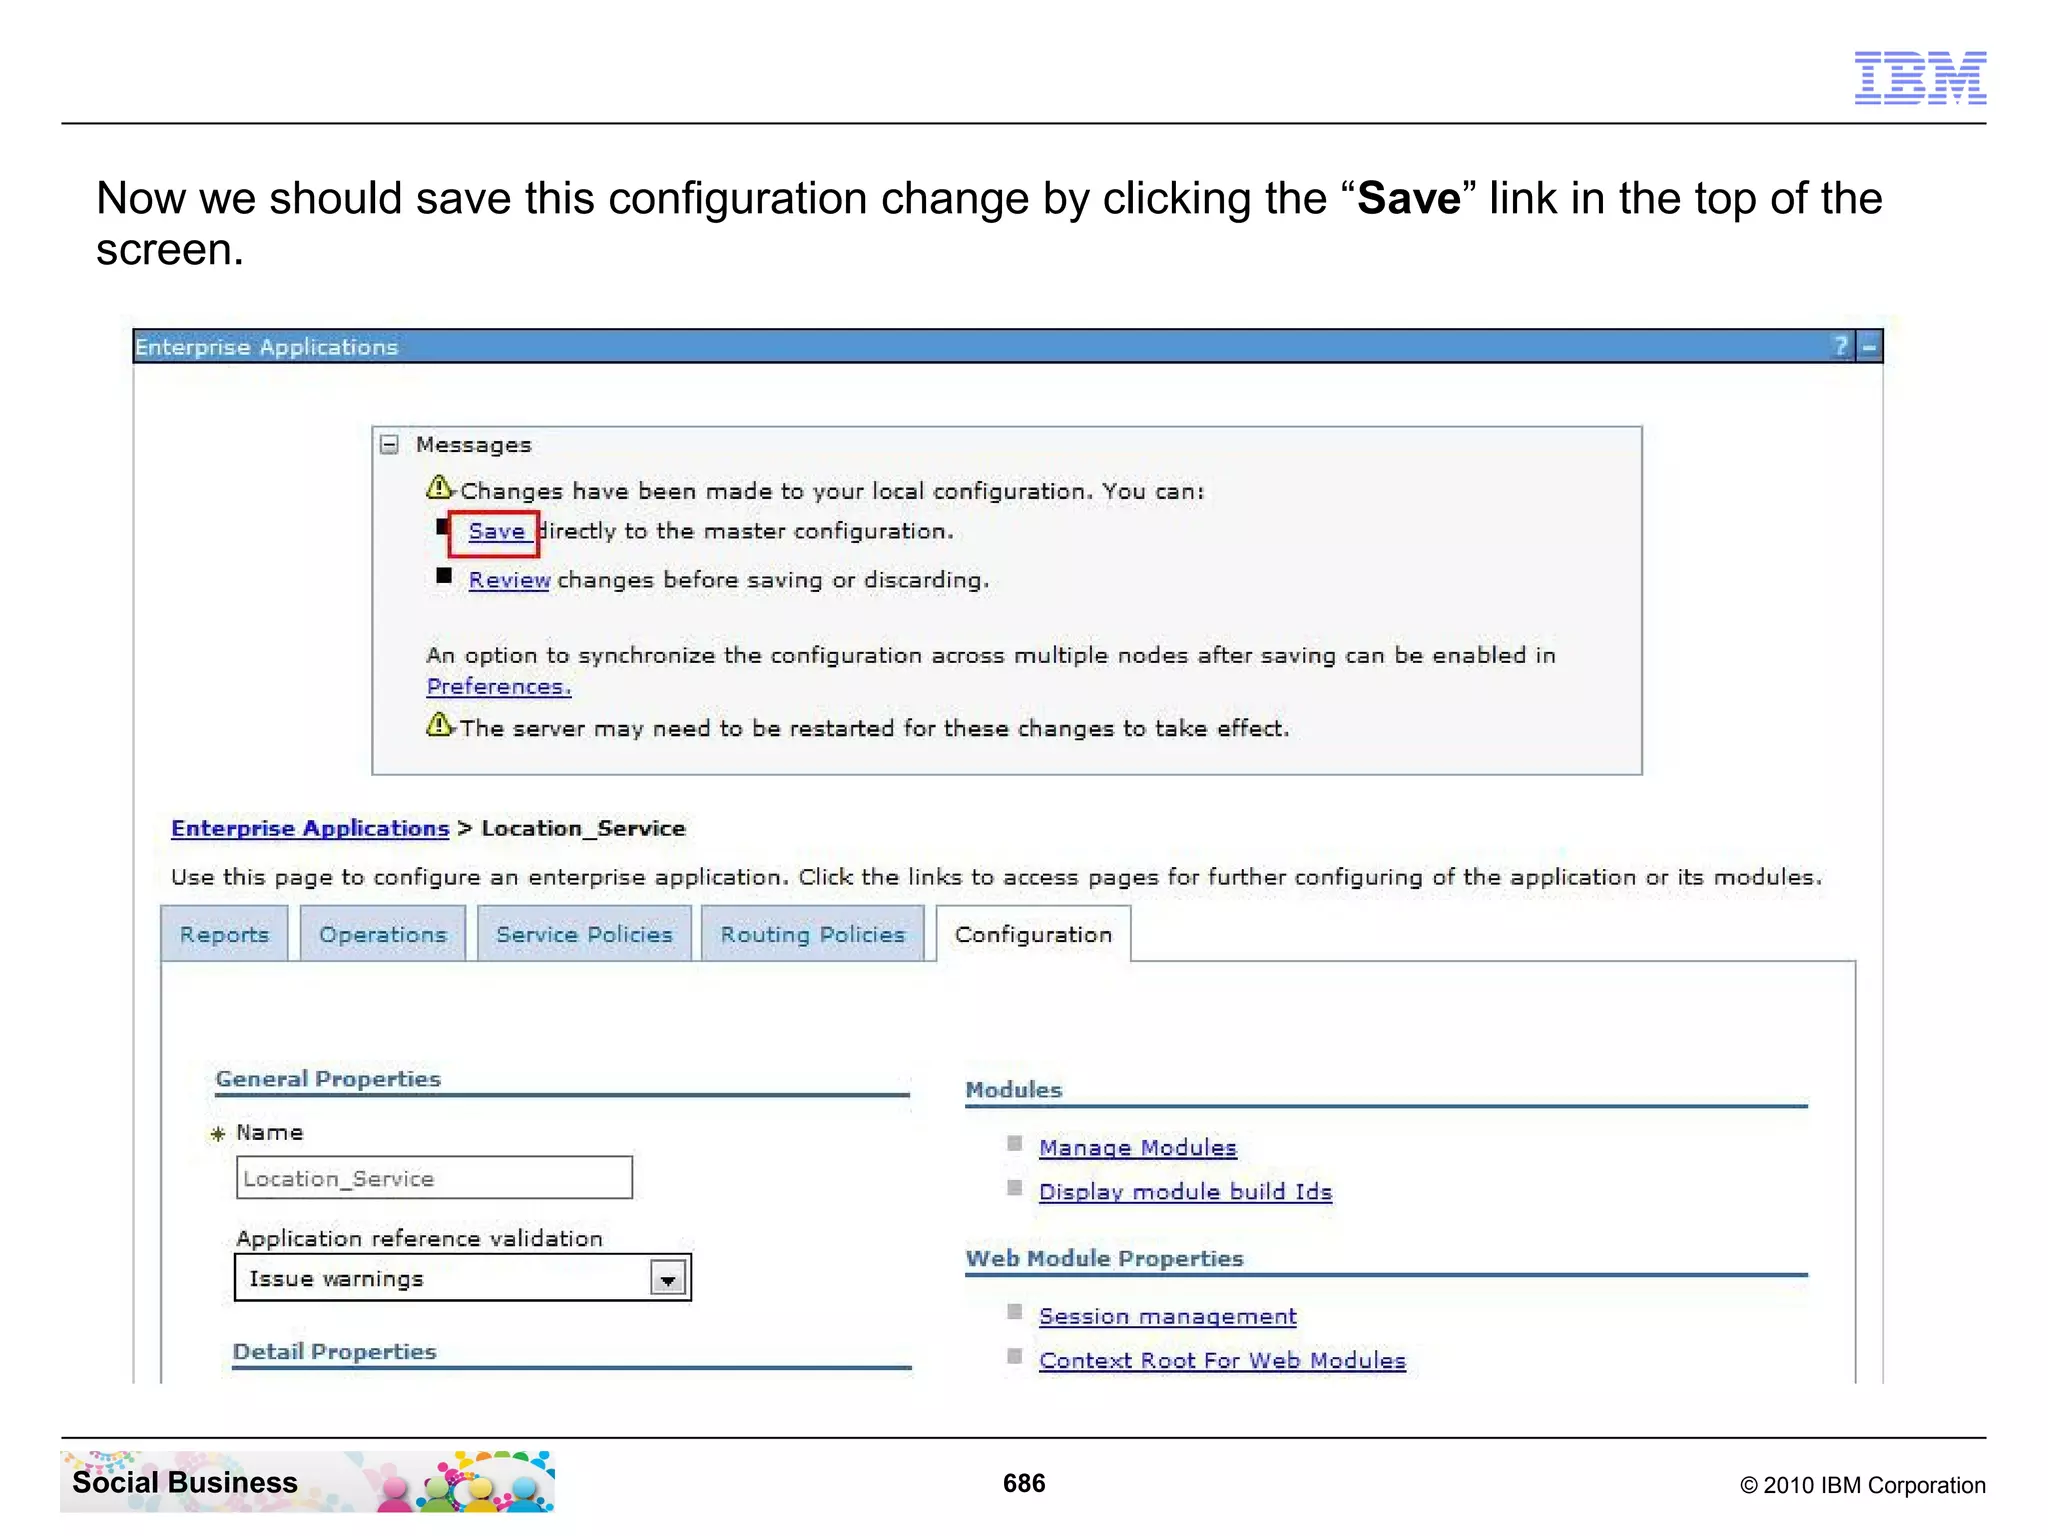Viewport: 2048px width, 1536px height.
Task: Click the 'Location_Service' breadcrumb text
Action: click(x=583, y=828)
